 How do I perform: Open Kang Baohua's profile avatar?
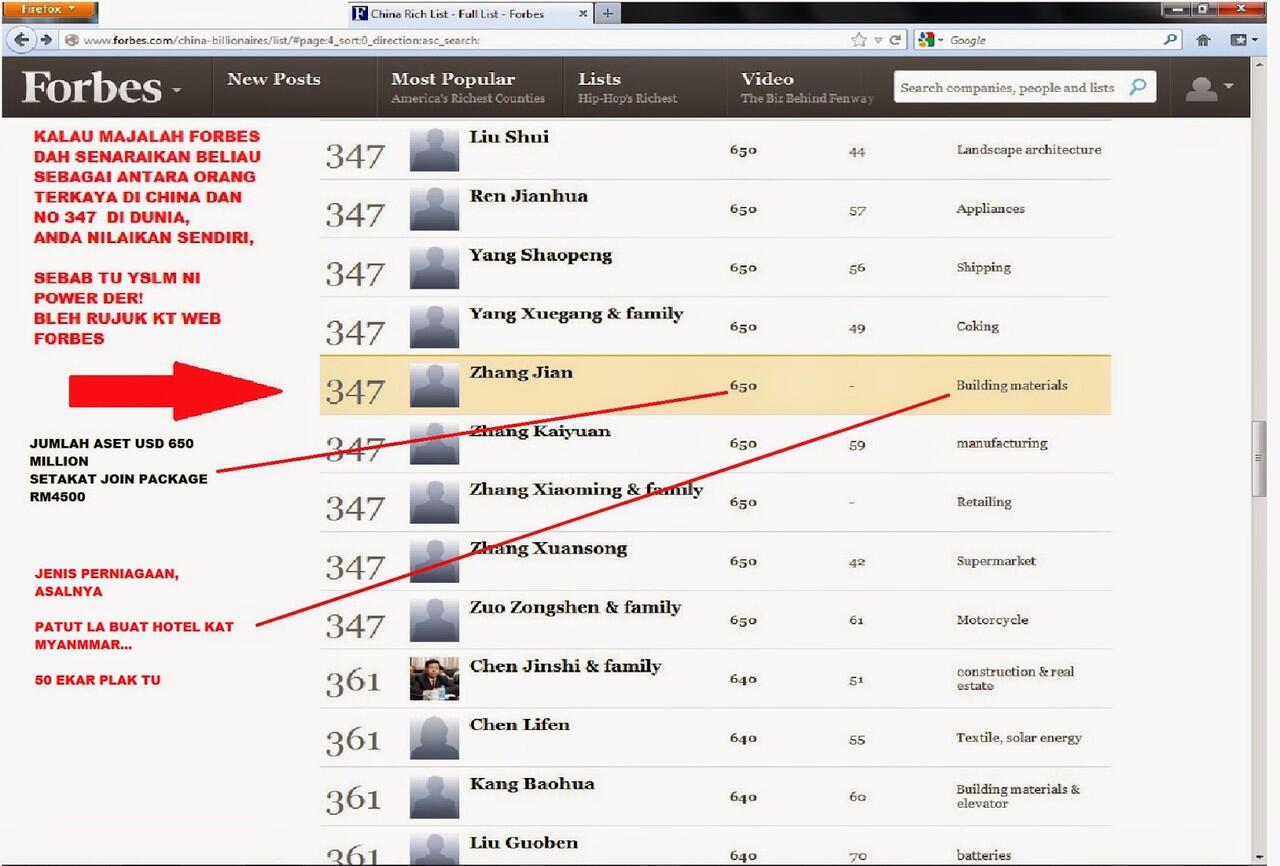[435, 796]
